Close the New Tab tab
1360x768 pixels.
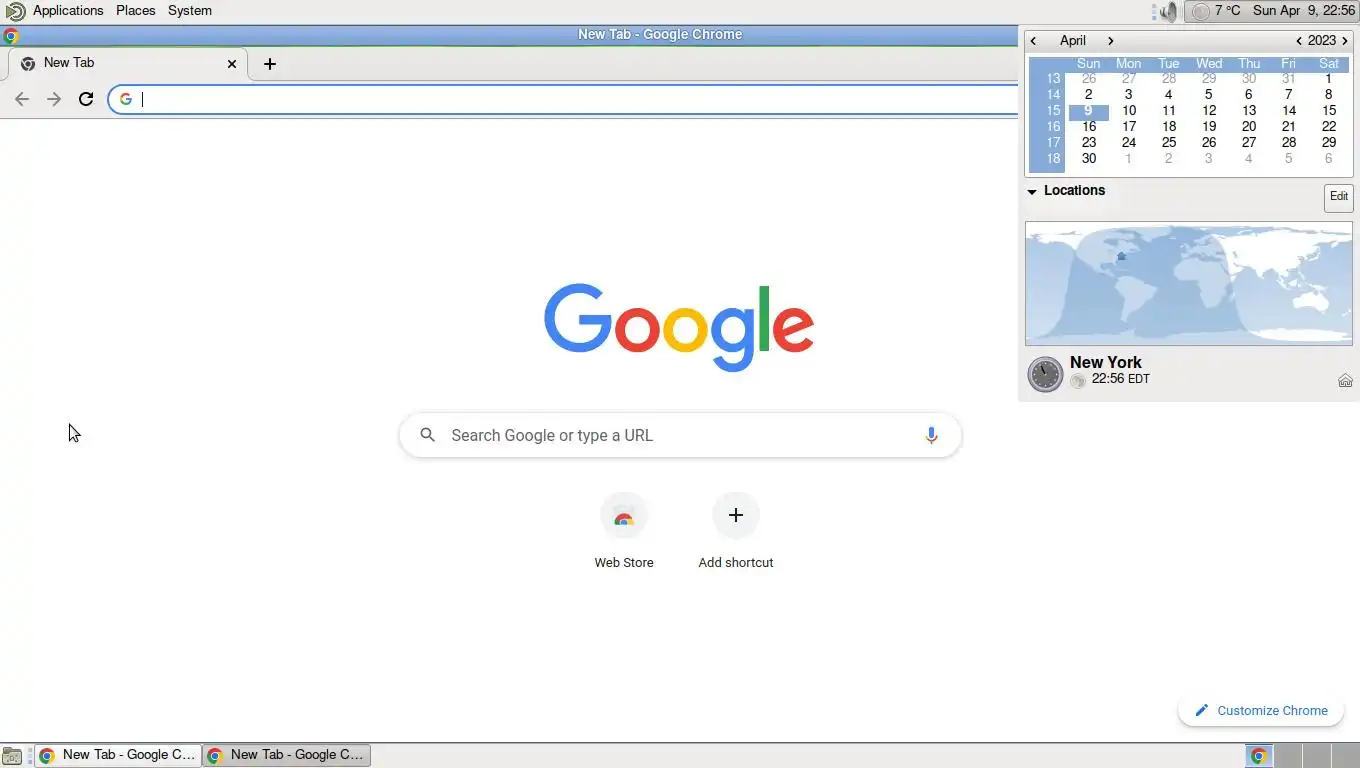point(232,63)
